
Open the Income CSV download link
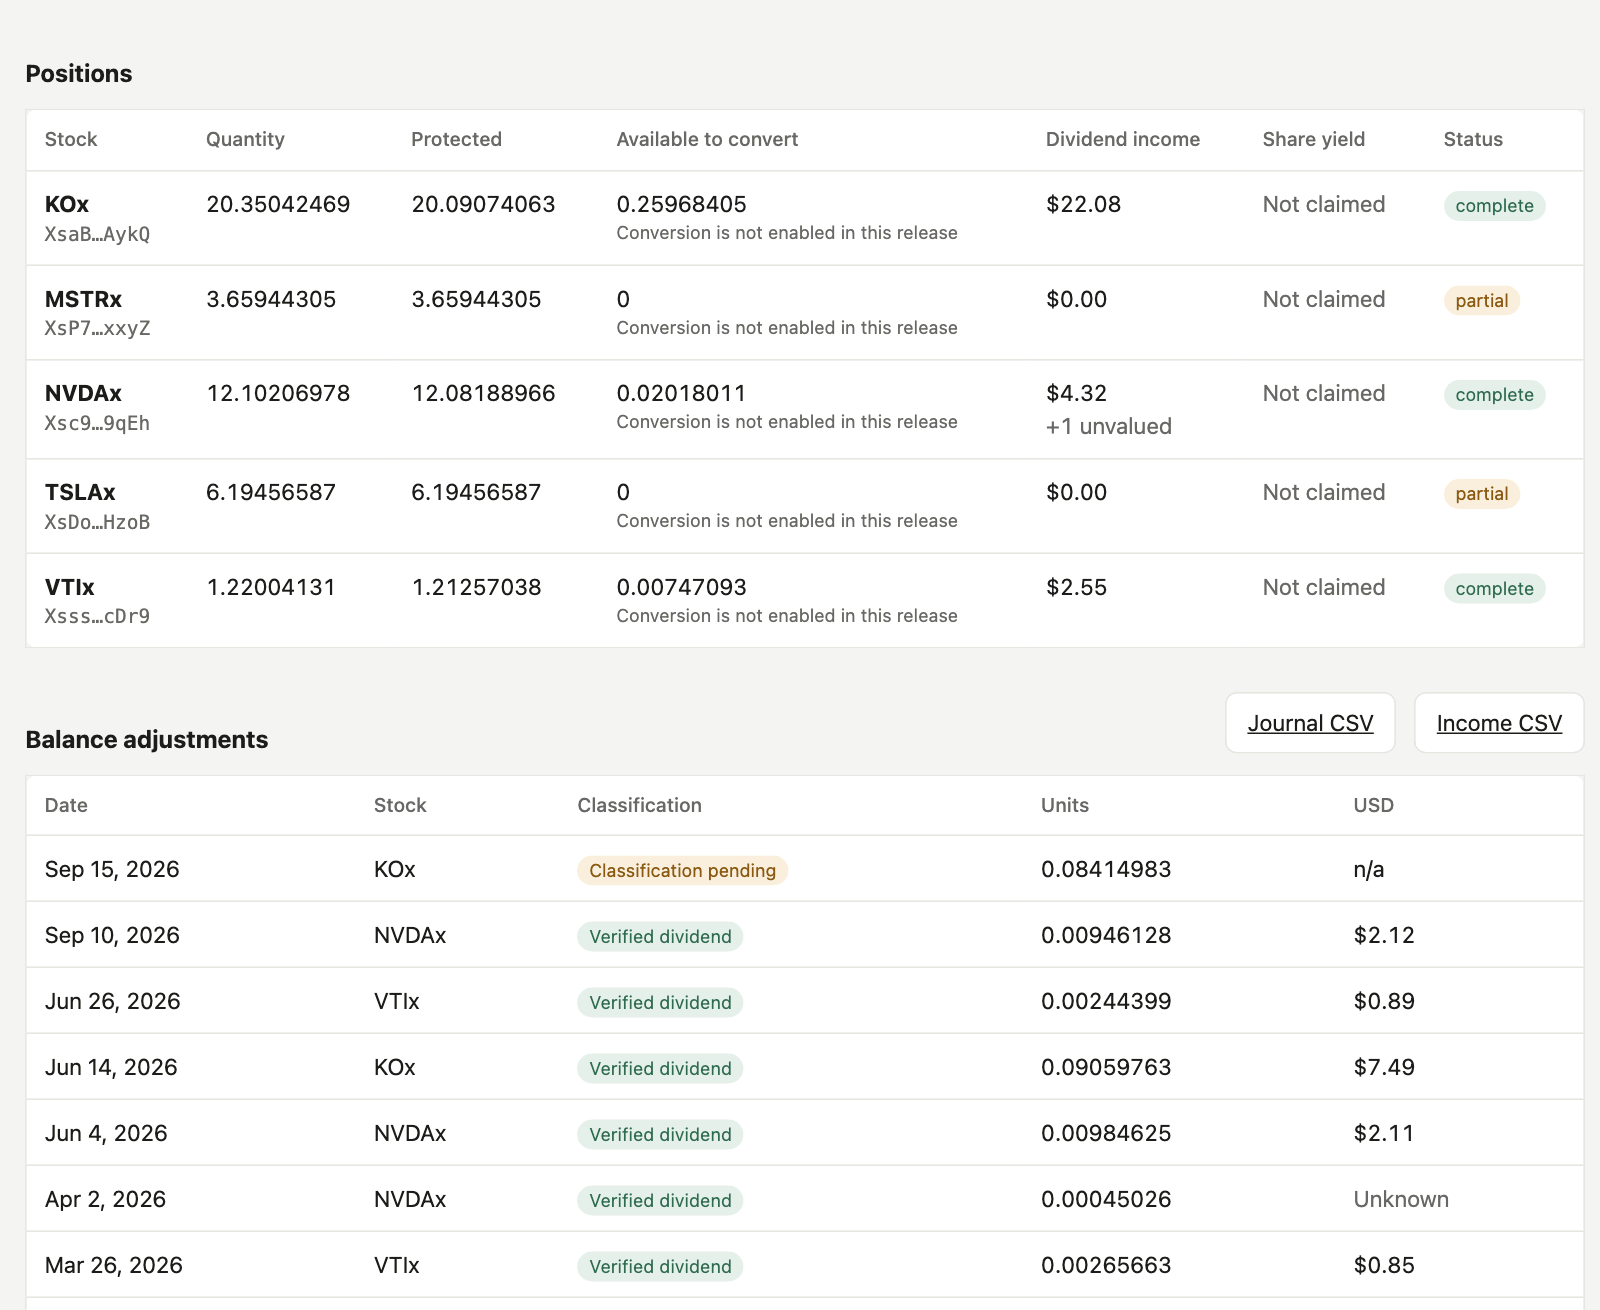point(1499,723)
